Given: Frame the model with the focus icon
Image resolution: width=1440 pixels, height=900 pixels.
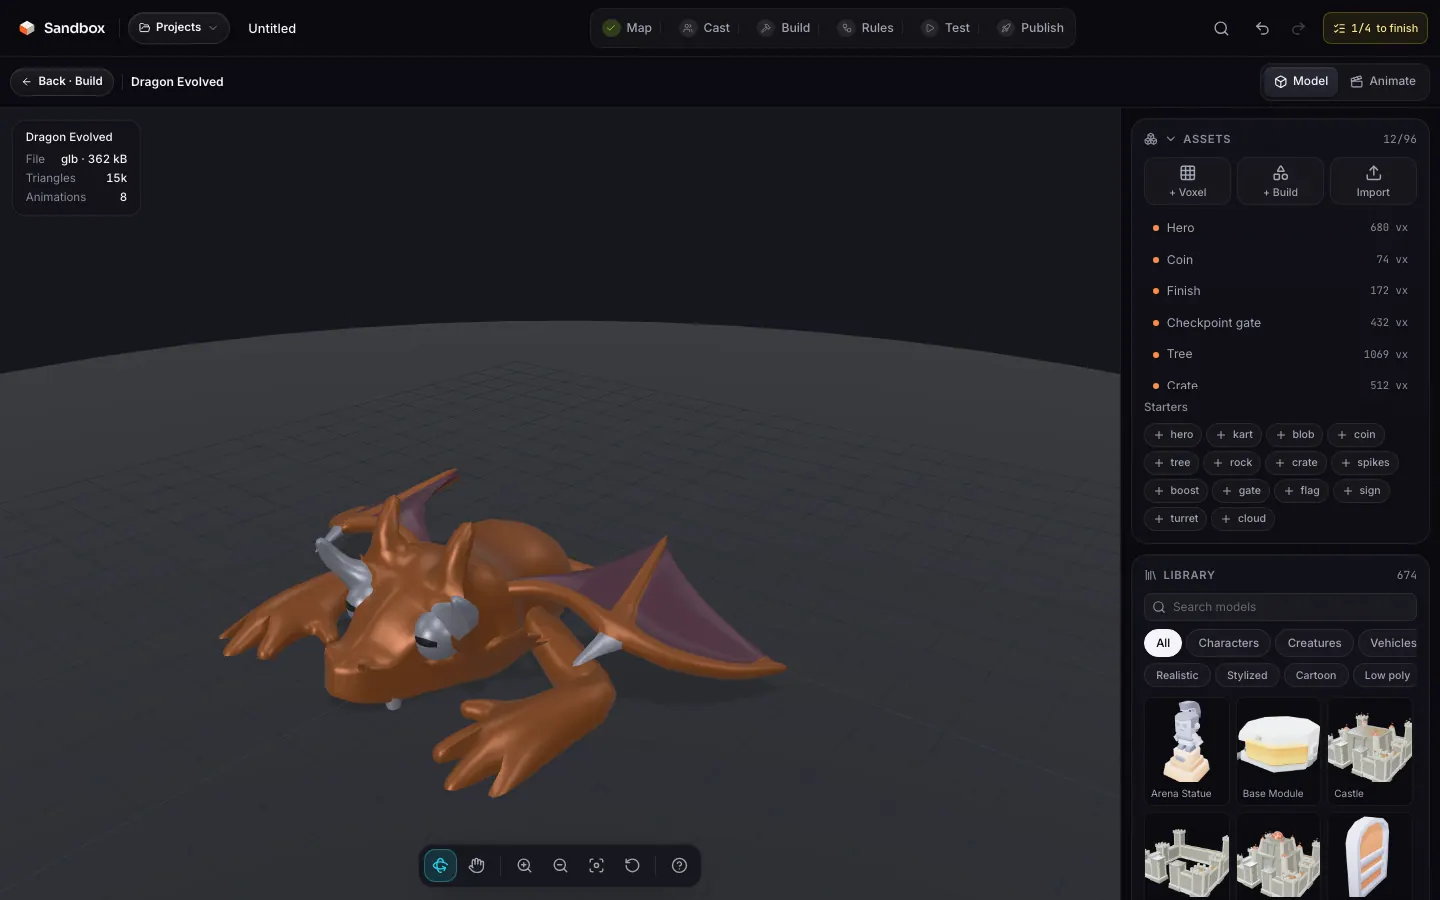Looking at the screenshot, I should pyautogui.click(x=596, y=866).
